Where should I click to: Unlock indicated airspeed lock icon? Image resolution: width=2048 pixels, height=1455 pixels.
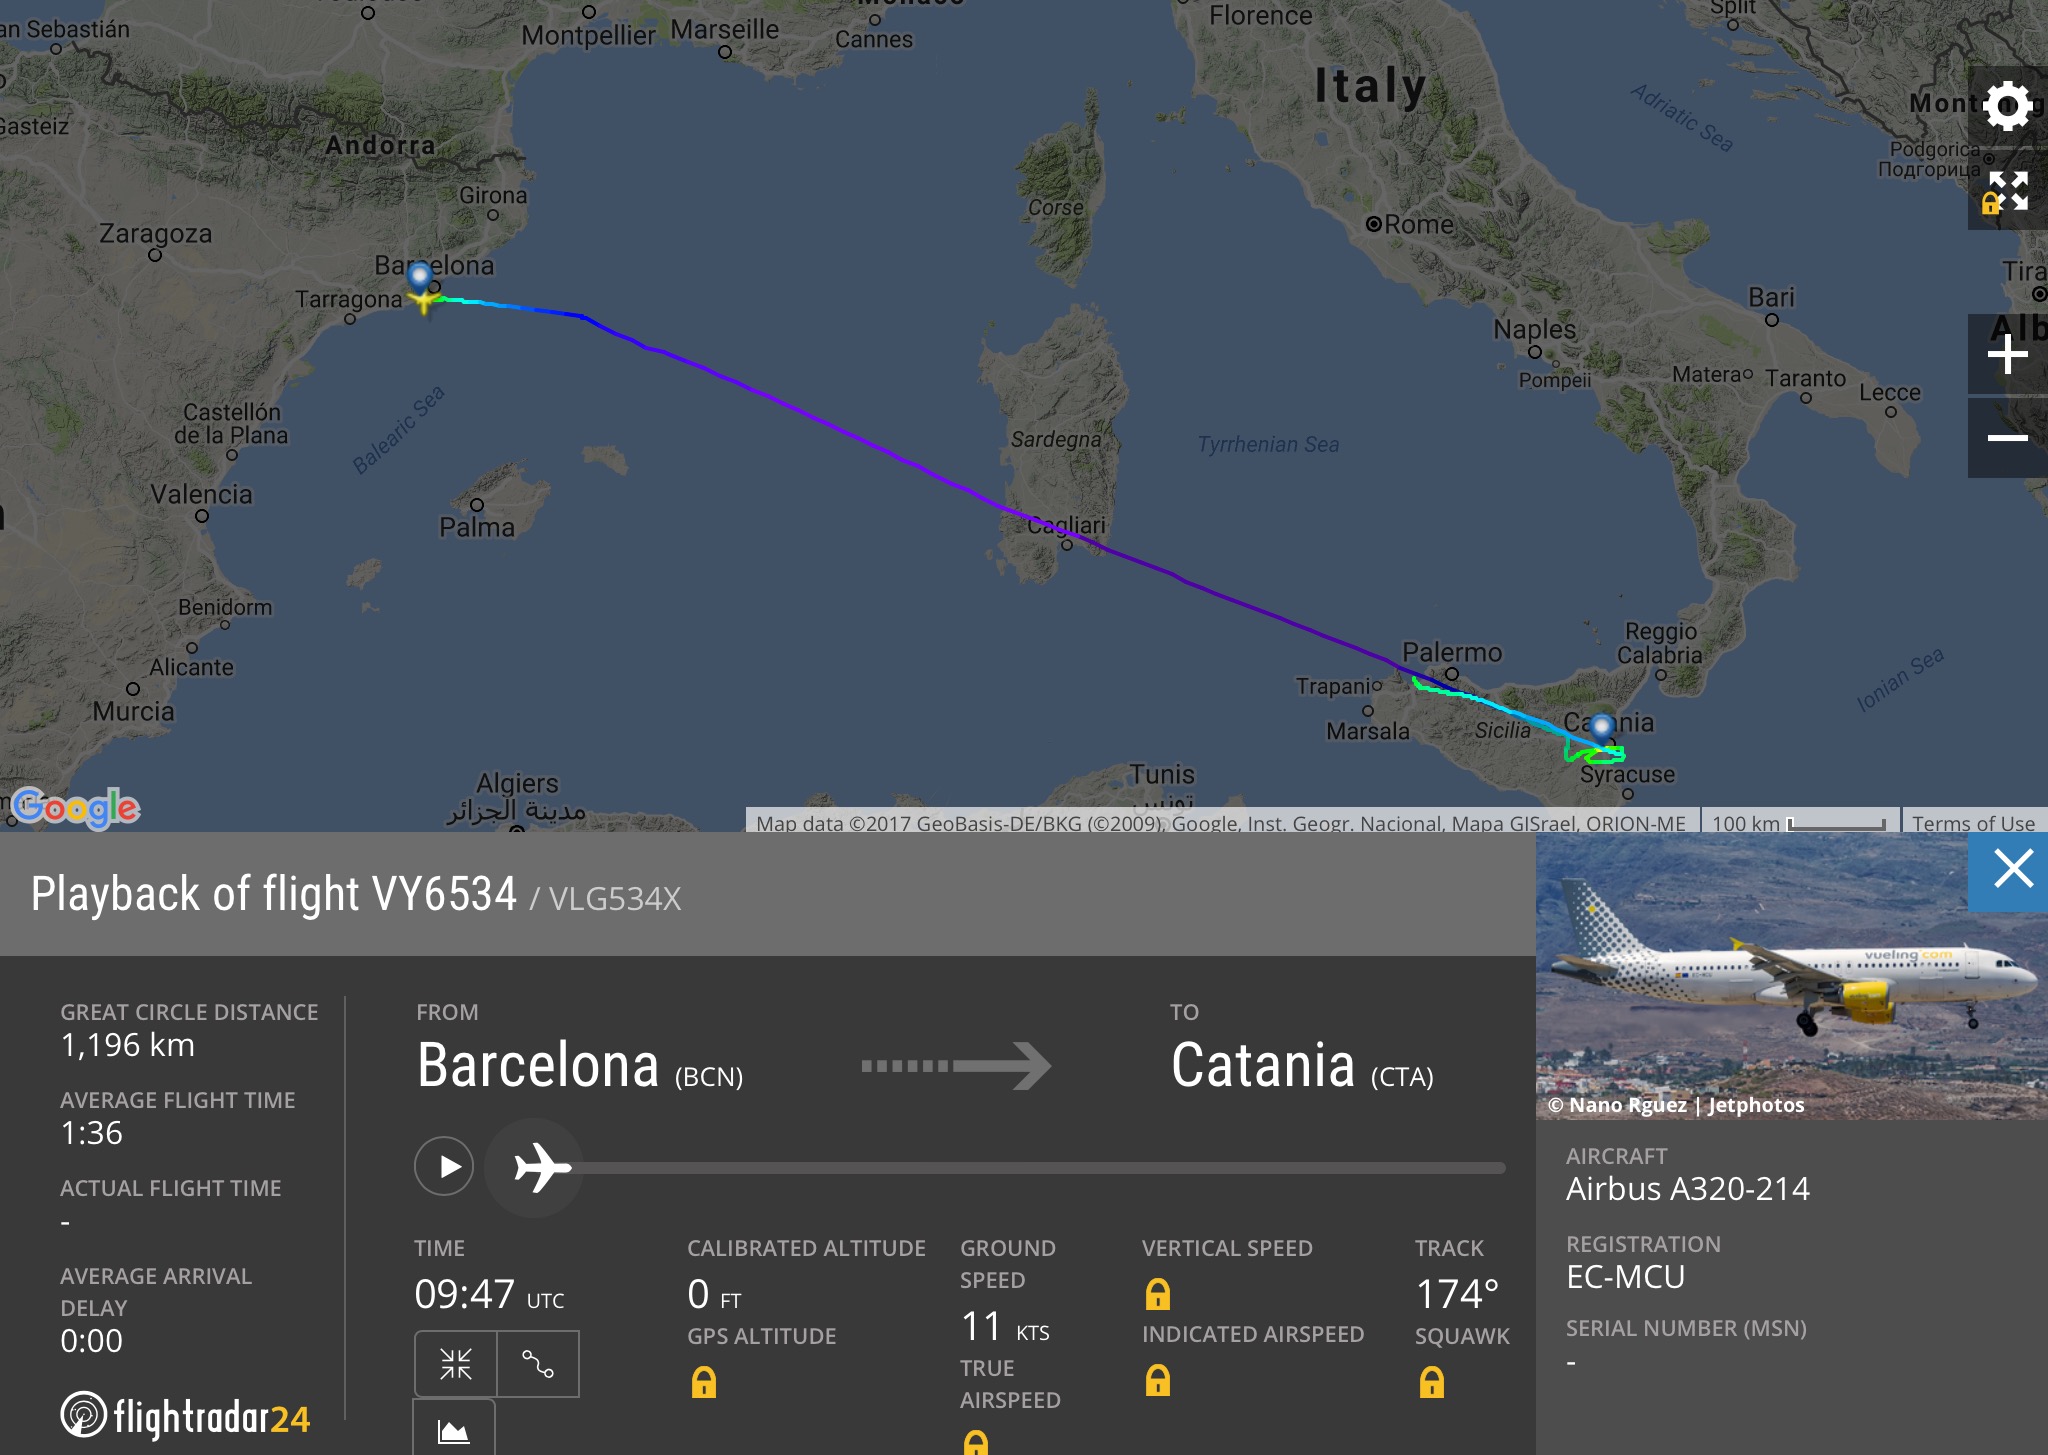coord(1157,1380)
